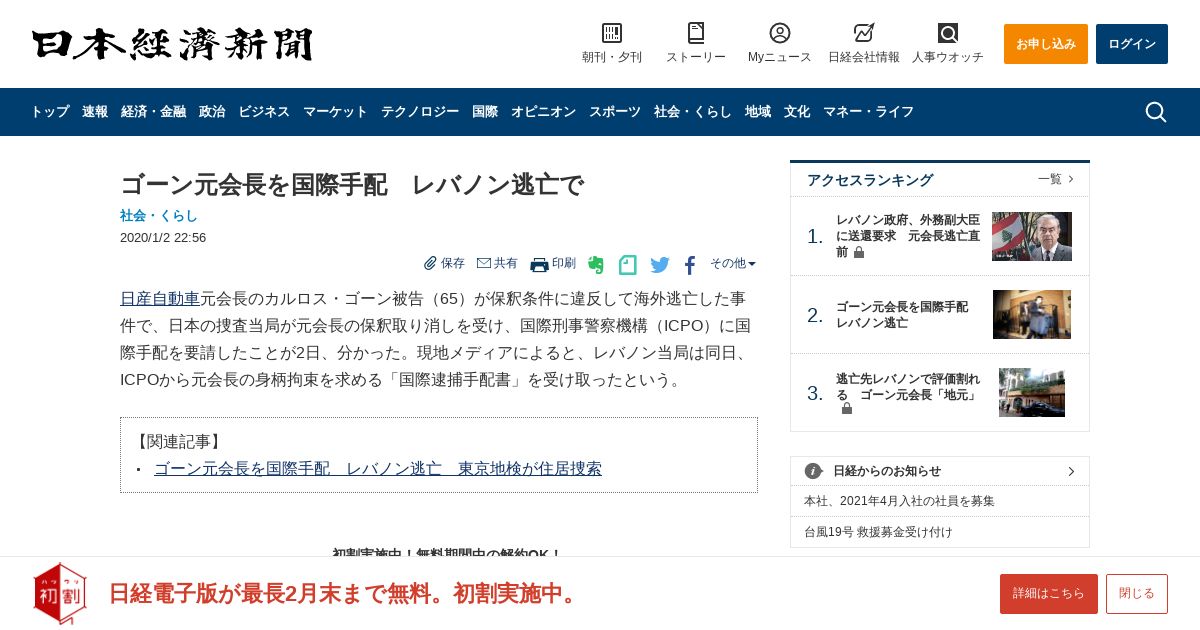
Task: Click thumbnail of rank 2 article
Action: (1032, 314)
